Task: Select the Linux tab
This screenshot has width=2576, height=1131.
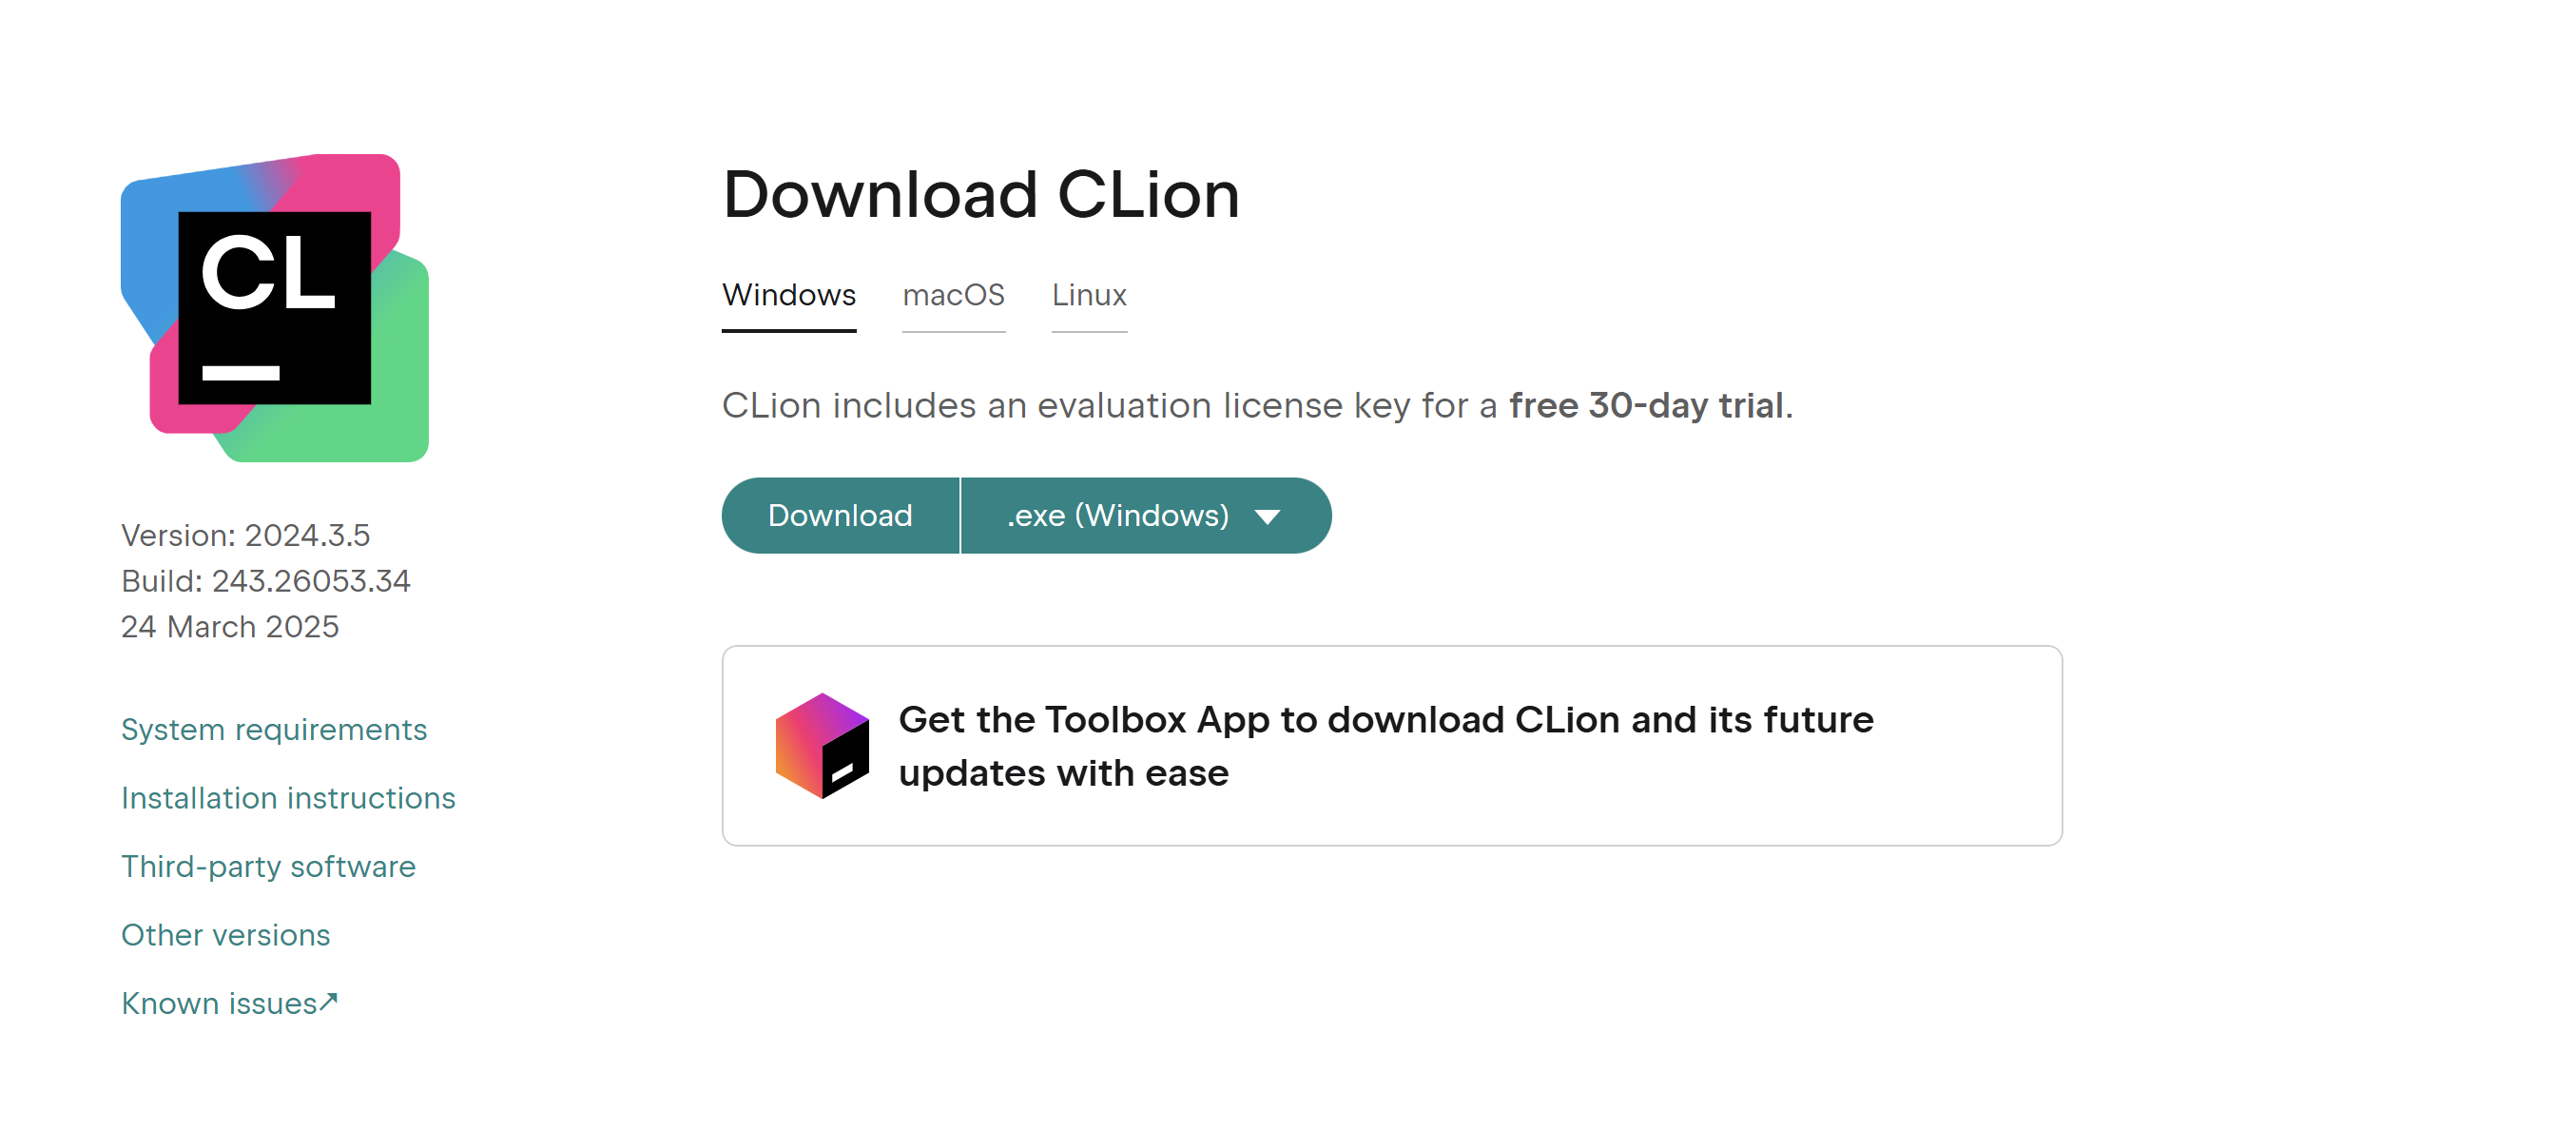Action: 1089,295
